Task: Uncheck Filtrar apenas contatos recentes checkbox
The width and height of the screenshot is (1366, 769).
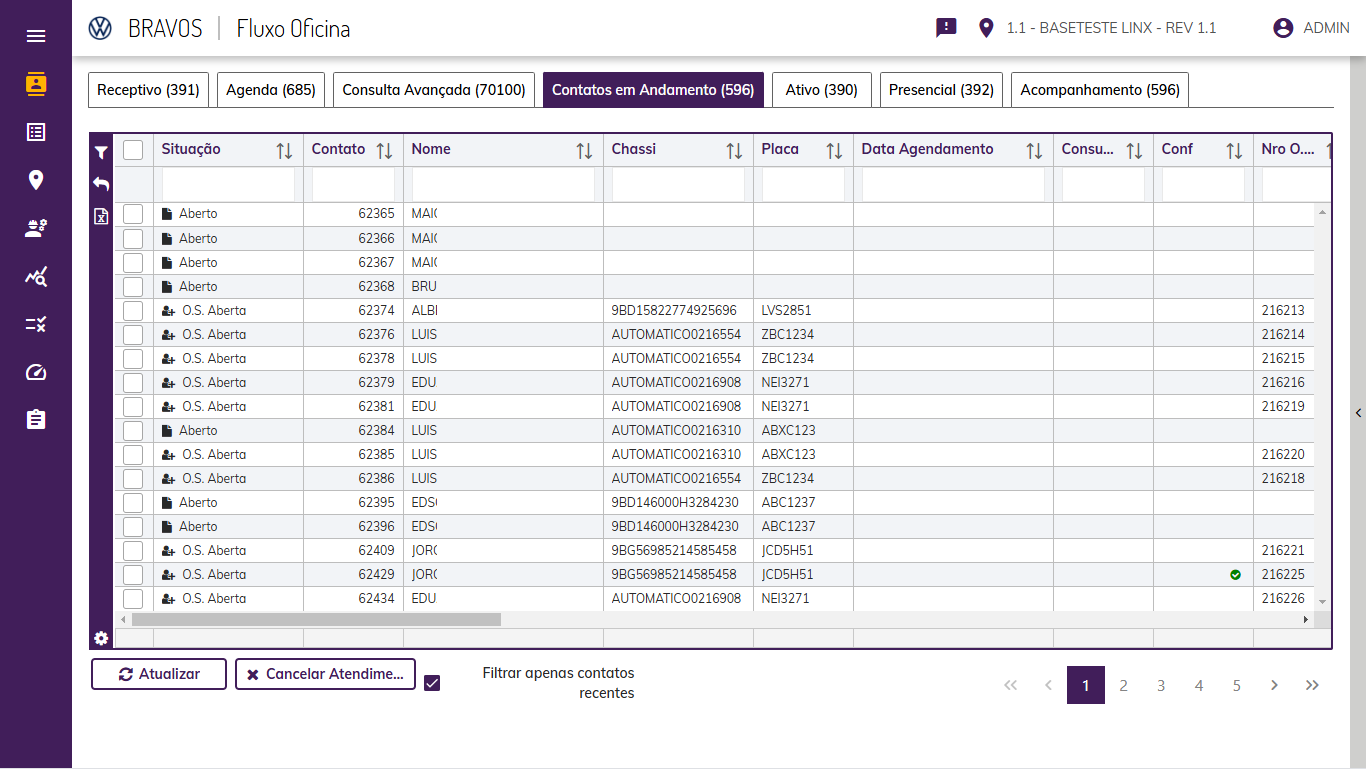Action: click(432, 683)
